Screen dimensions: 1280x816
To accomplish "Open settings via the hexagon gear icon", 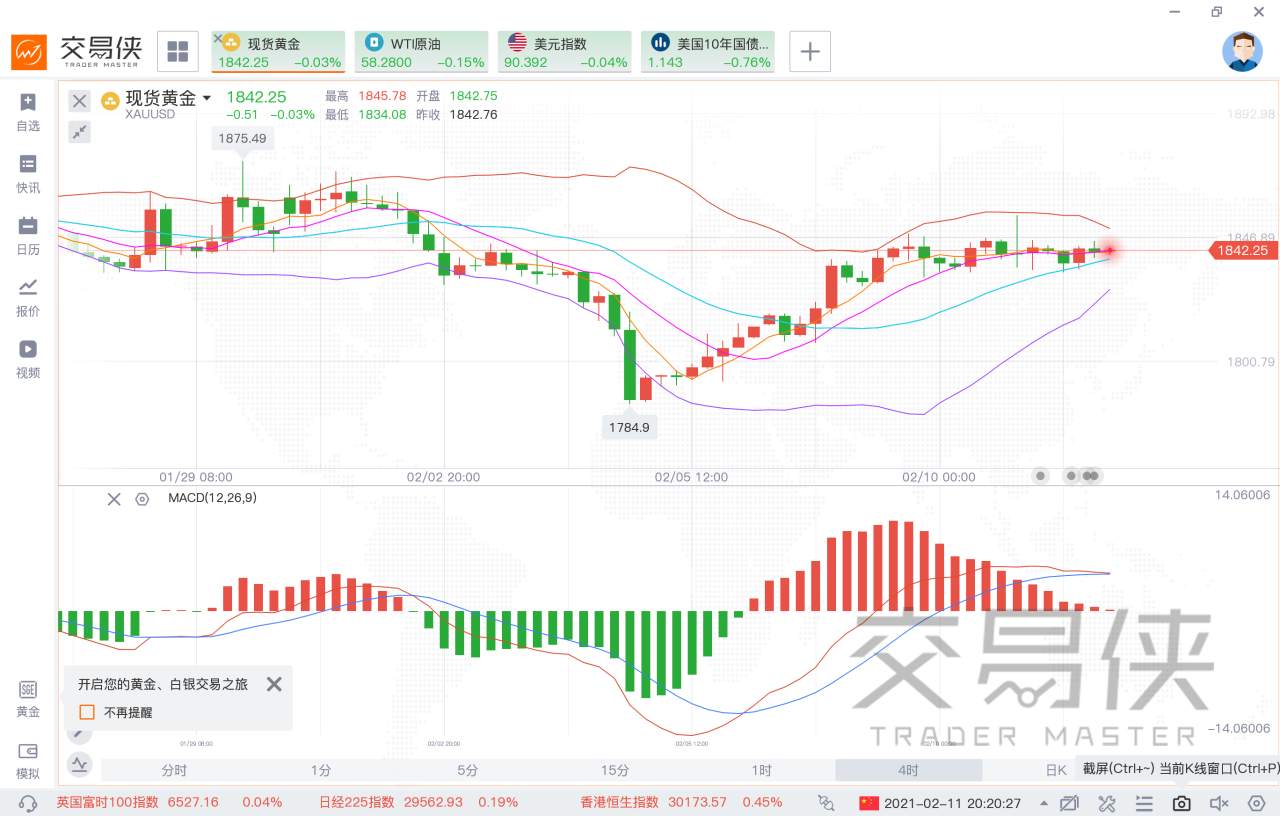I will [x=1256, y=802].
